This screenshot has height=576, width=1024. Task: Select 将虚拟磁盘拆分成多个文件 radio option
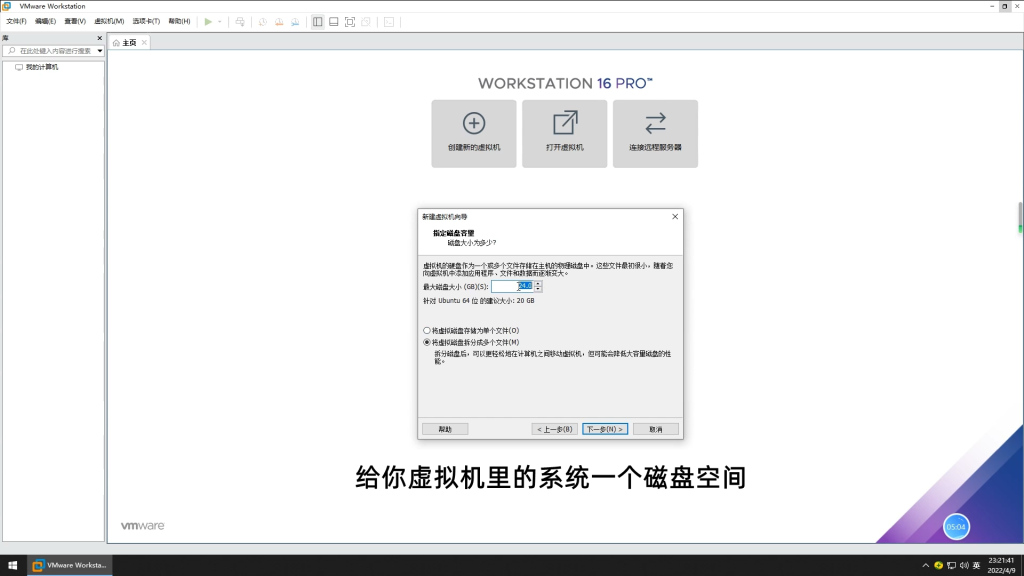pos(428,342)
